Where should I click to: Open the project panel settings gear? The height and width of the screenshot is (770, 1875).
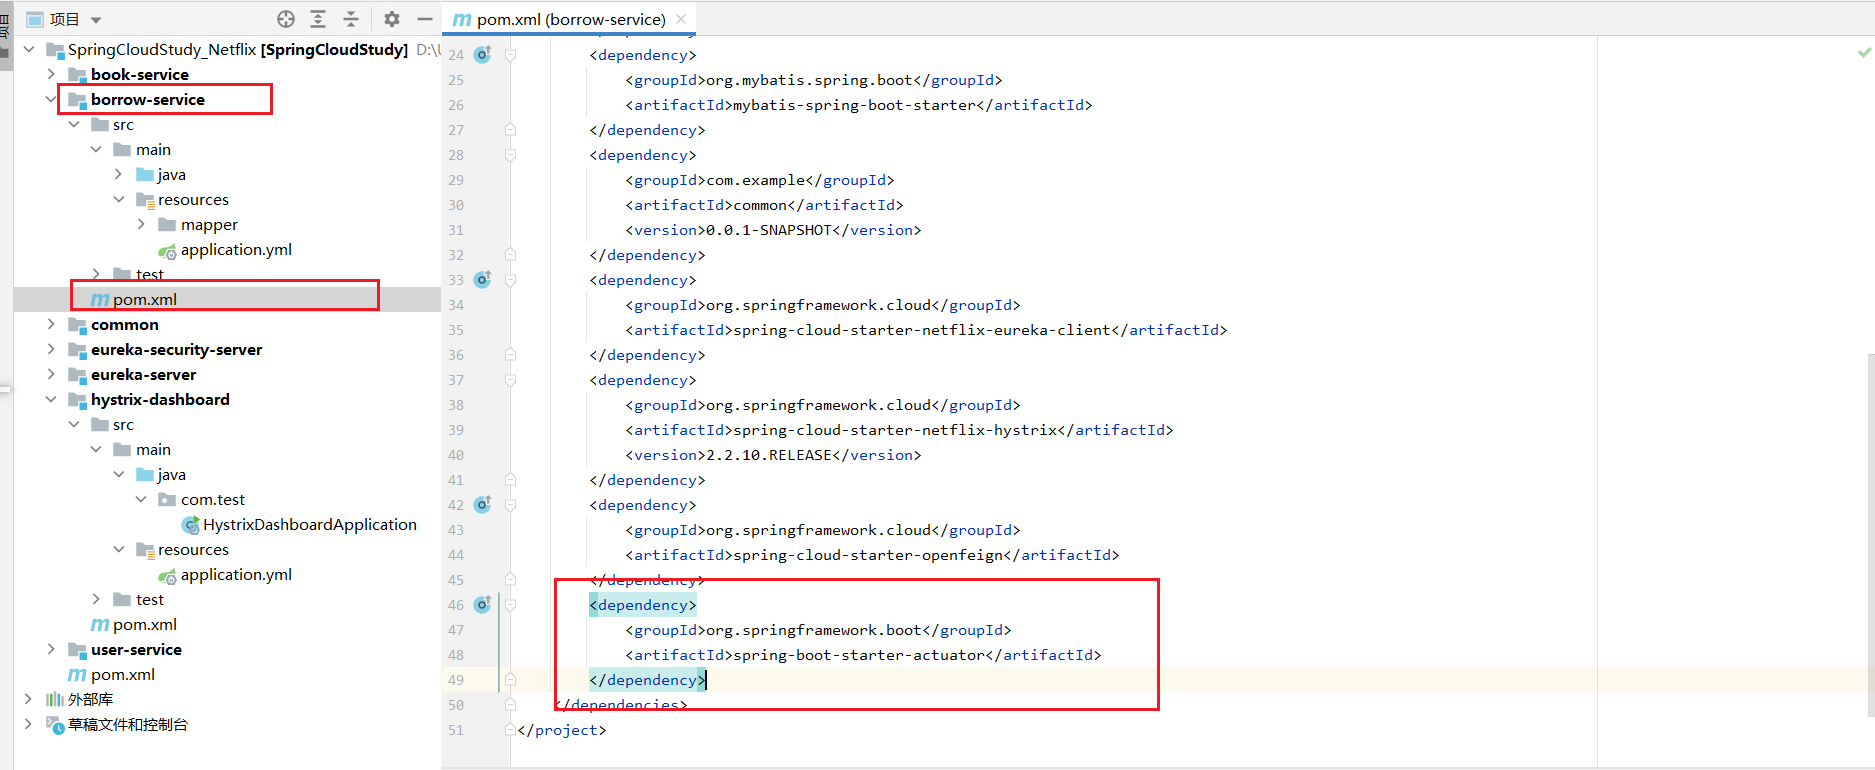392,19
